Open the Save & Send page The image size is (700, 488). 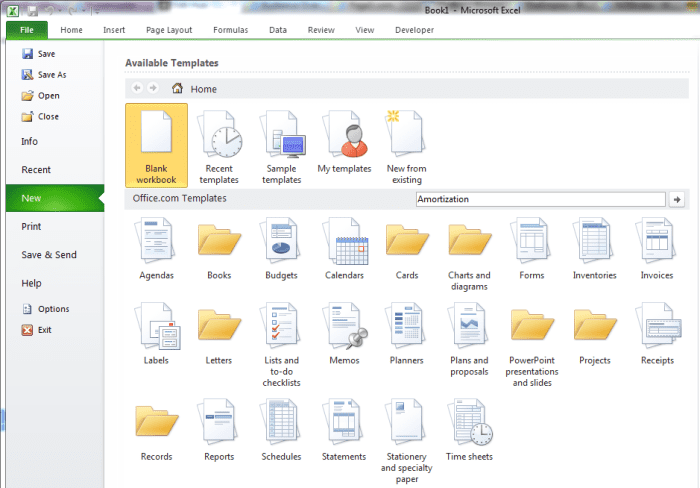pyautogui.click(x=49, y=254)
